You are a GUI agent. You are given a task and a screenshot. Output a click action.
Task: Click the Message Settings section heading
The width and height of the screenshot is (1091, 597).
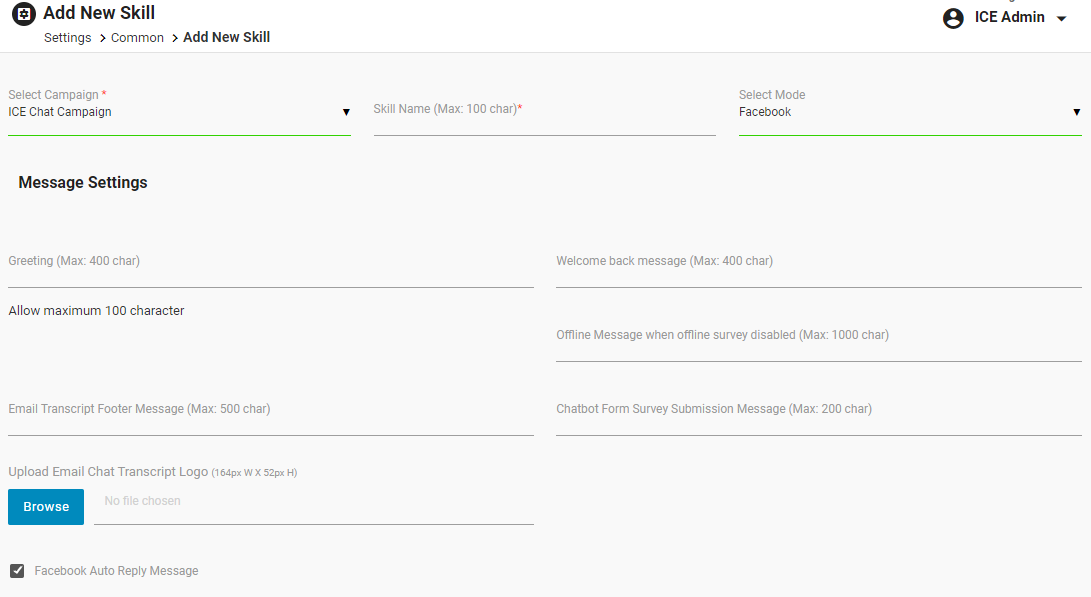click(83, 182)
